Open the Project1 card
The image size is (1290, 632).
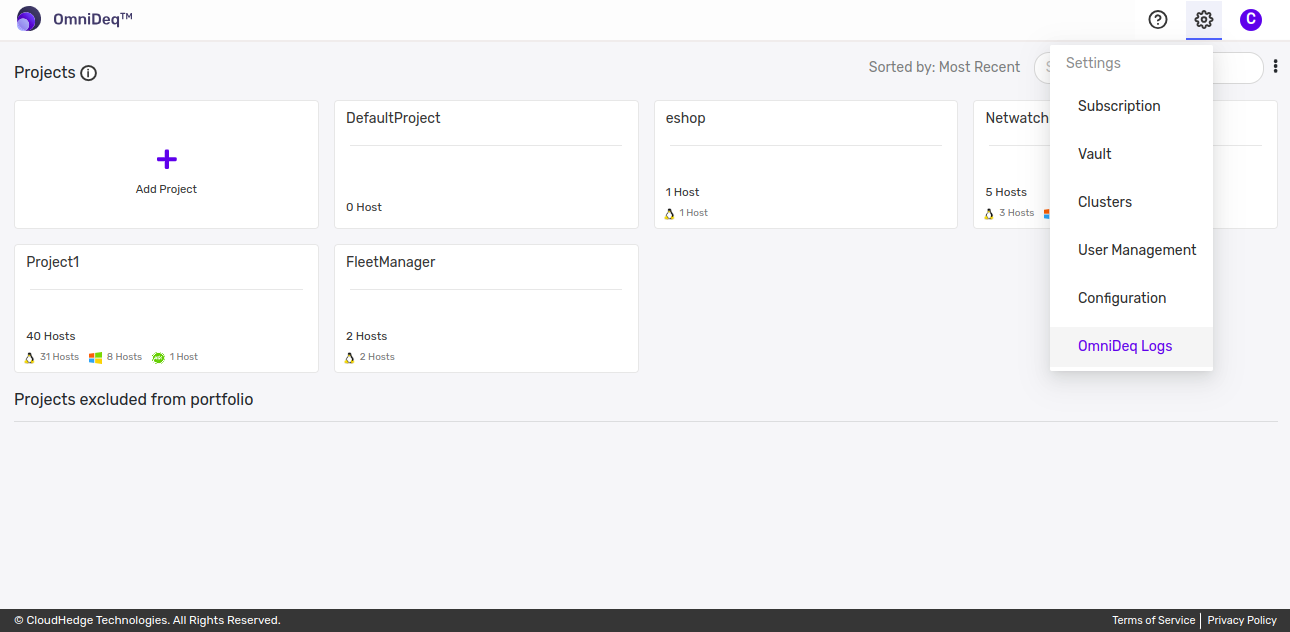pyautogui.click(x=166, y=308)
